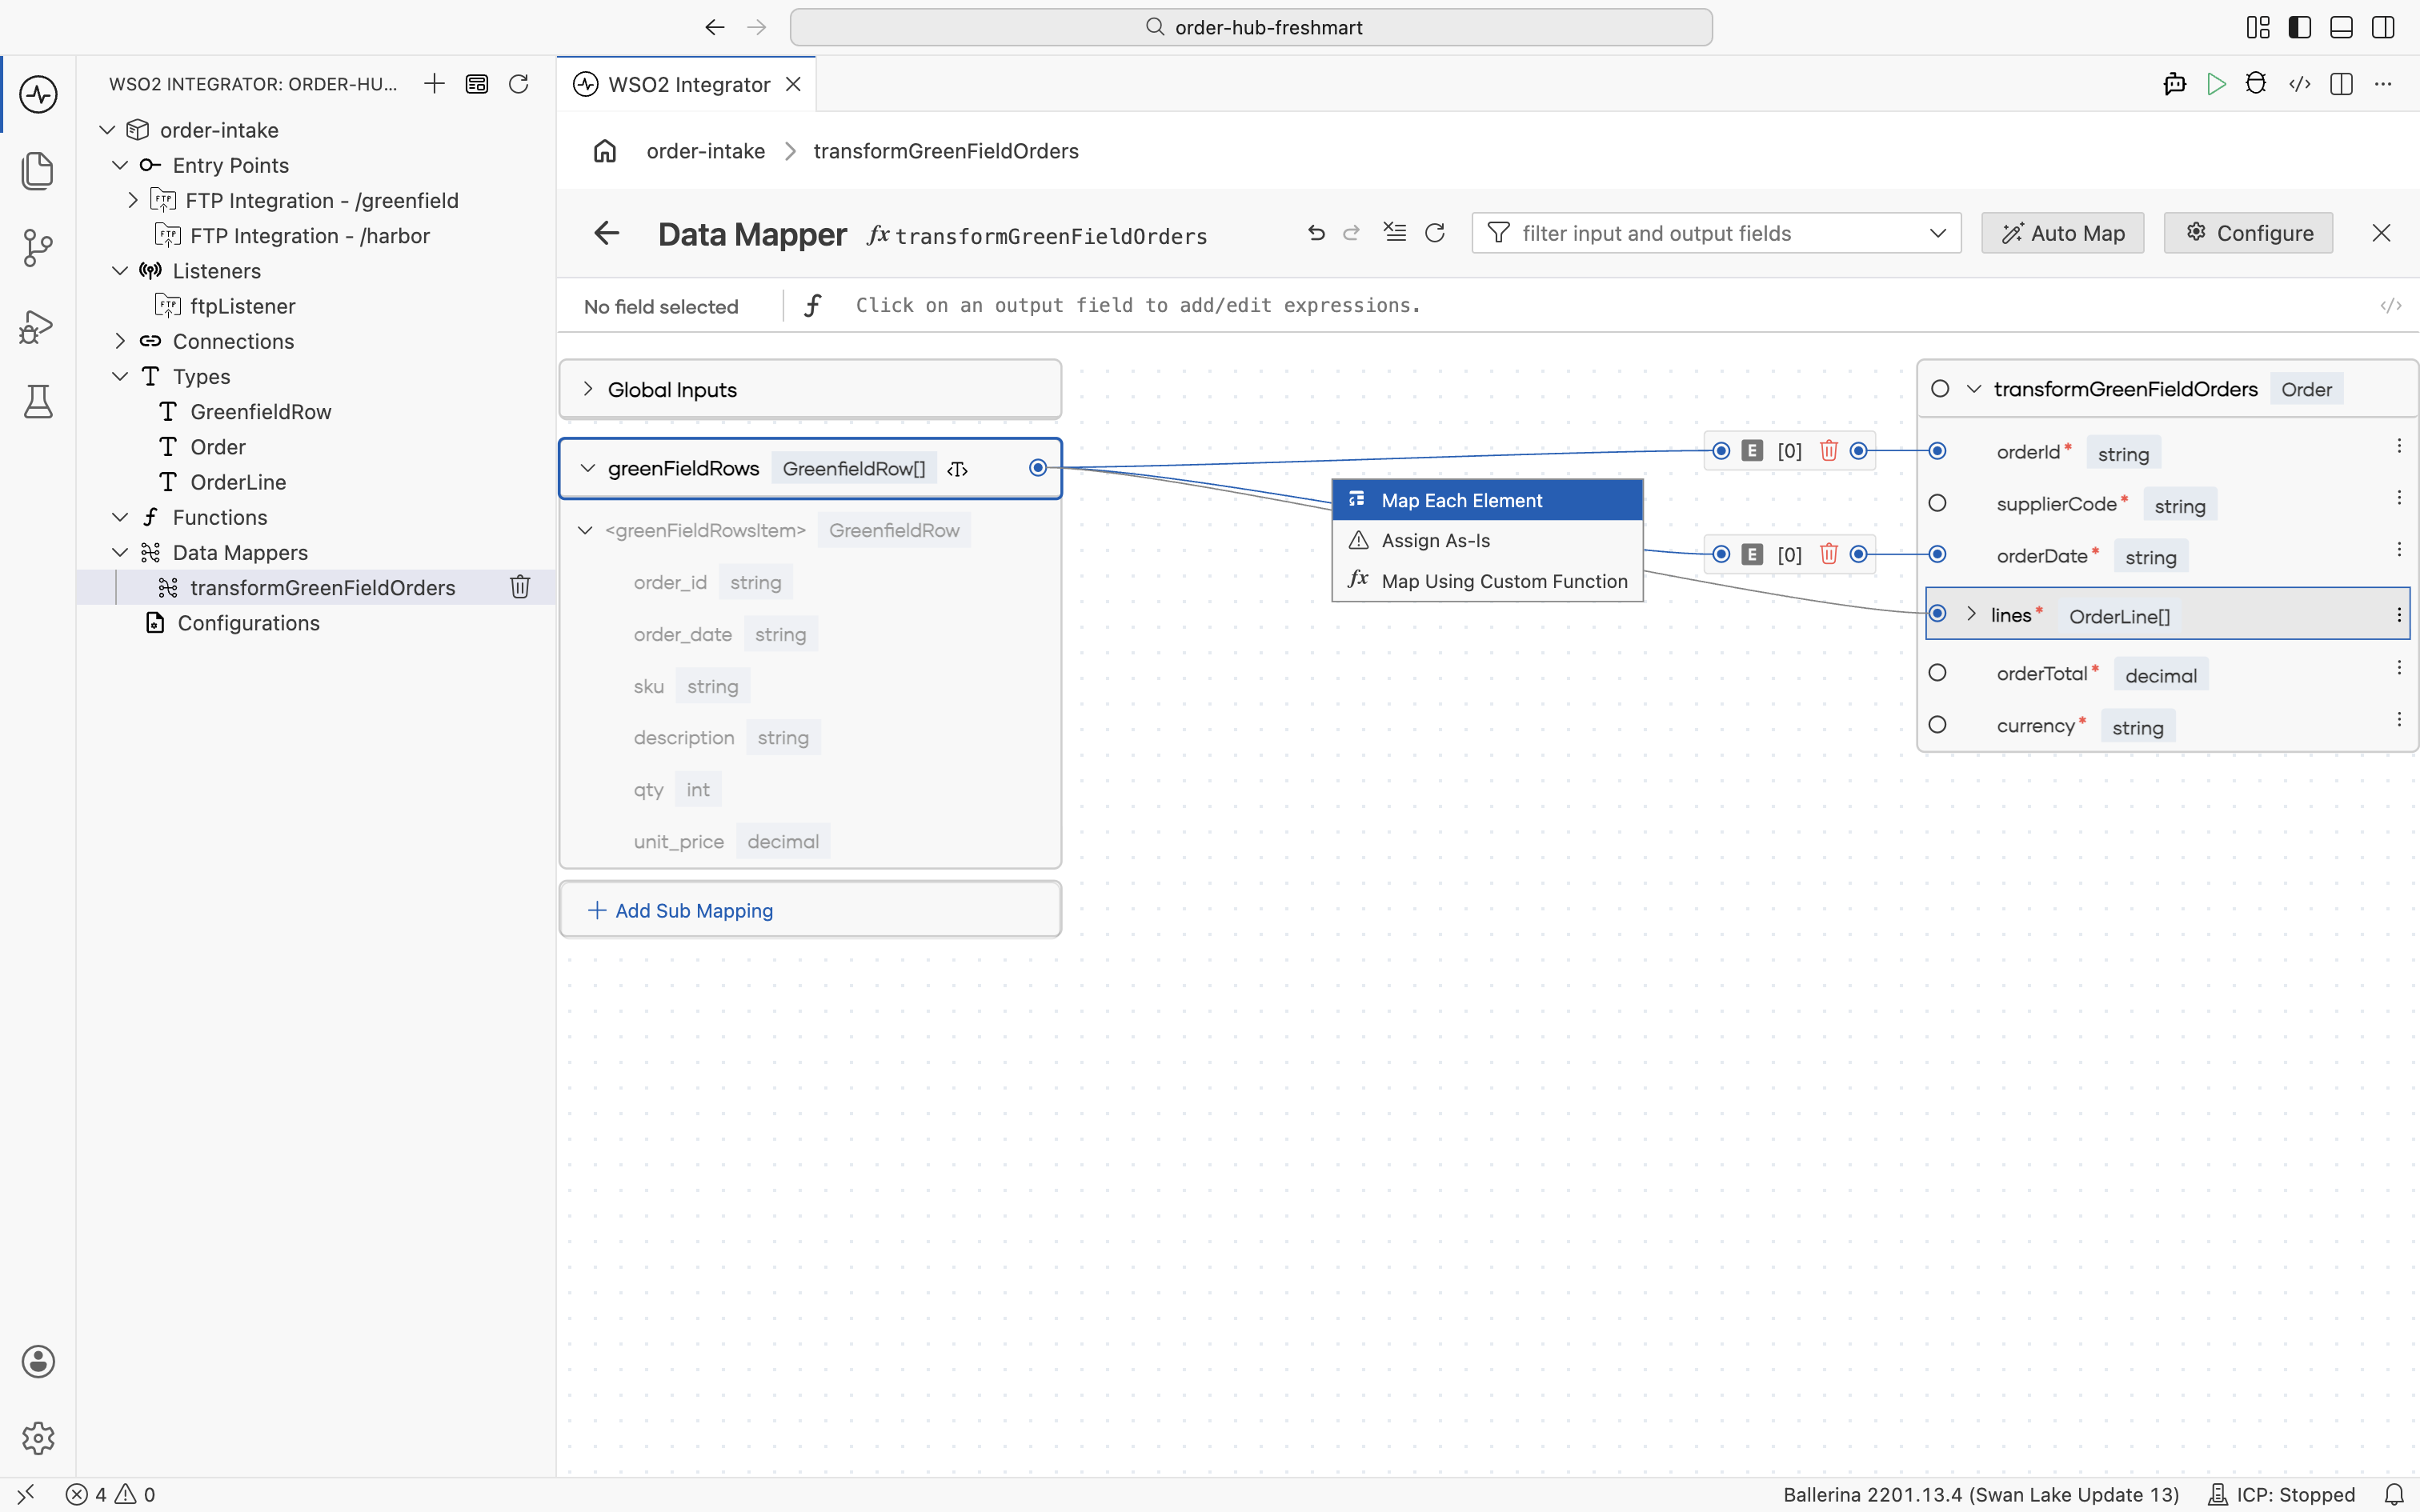Viewport: 2420px width, 1512px height.
Task: Expand the lines OrderLine[] output field
Action: pyautogui.click(x=1971, y=614)
